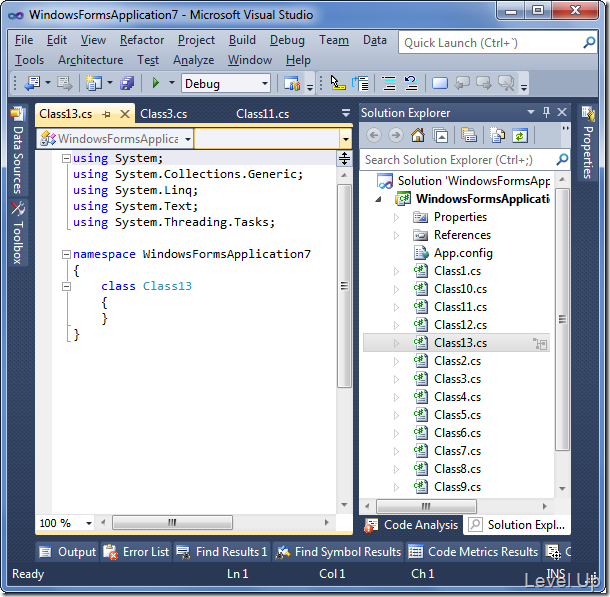
Task: Expand the Properties node in Solution Explorer
Action: tap(396, 217)
